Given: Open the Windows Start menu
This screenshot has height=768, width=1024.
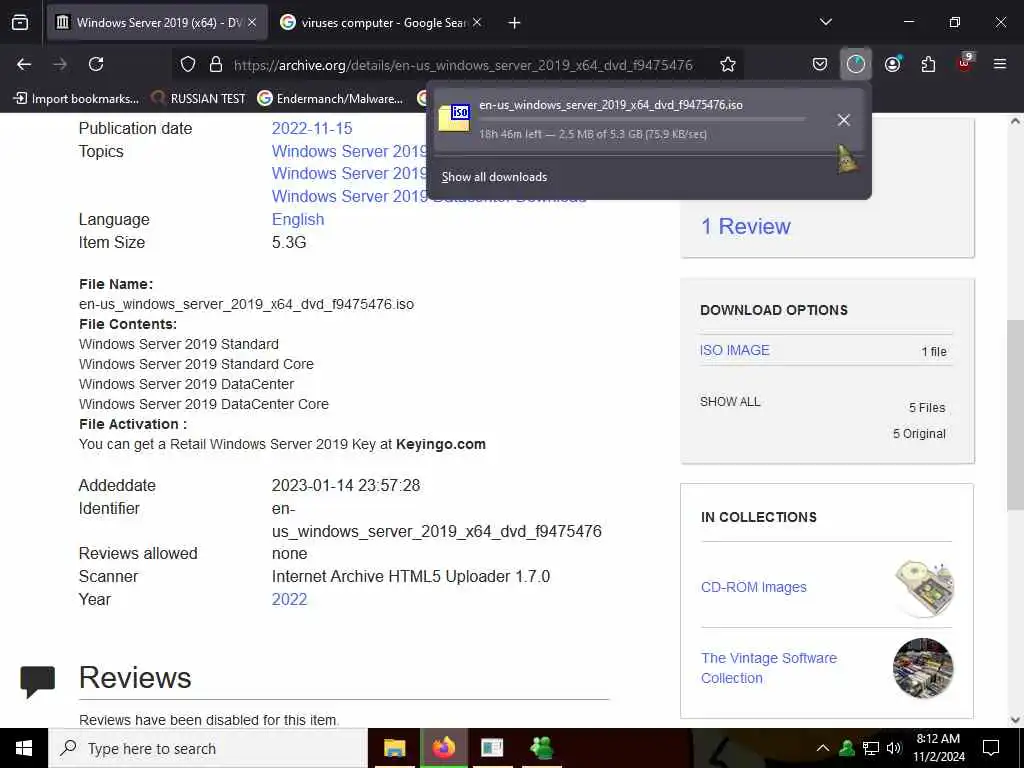Looking at the screenshot, I should click(x=24, y=748).
